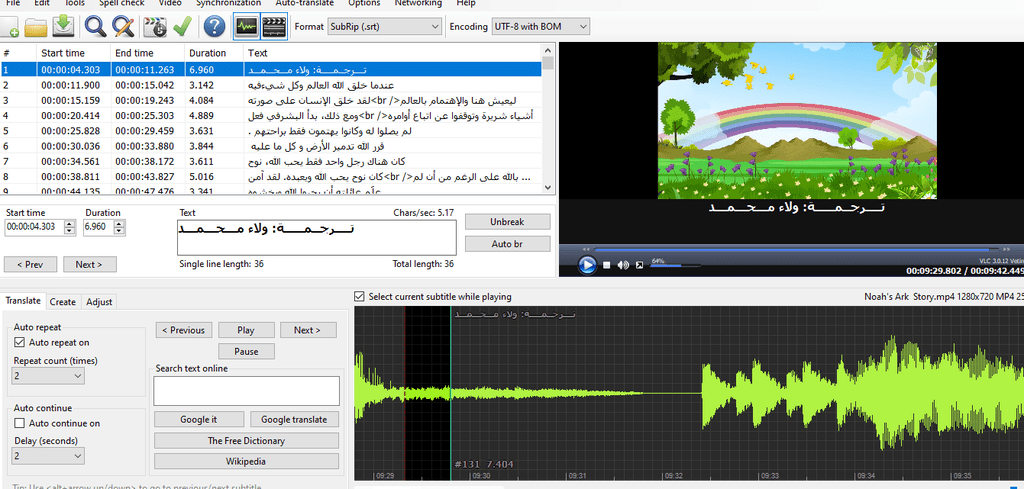Click the Google it button
The width and height of the screenshot is (1024, 489).
click(199, 419)
